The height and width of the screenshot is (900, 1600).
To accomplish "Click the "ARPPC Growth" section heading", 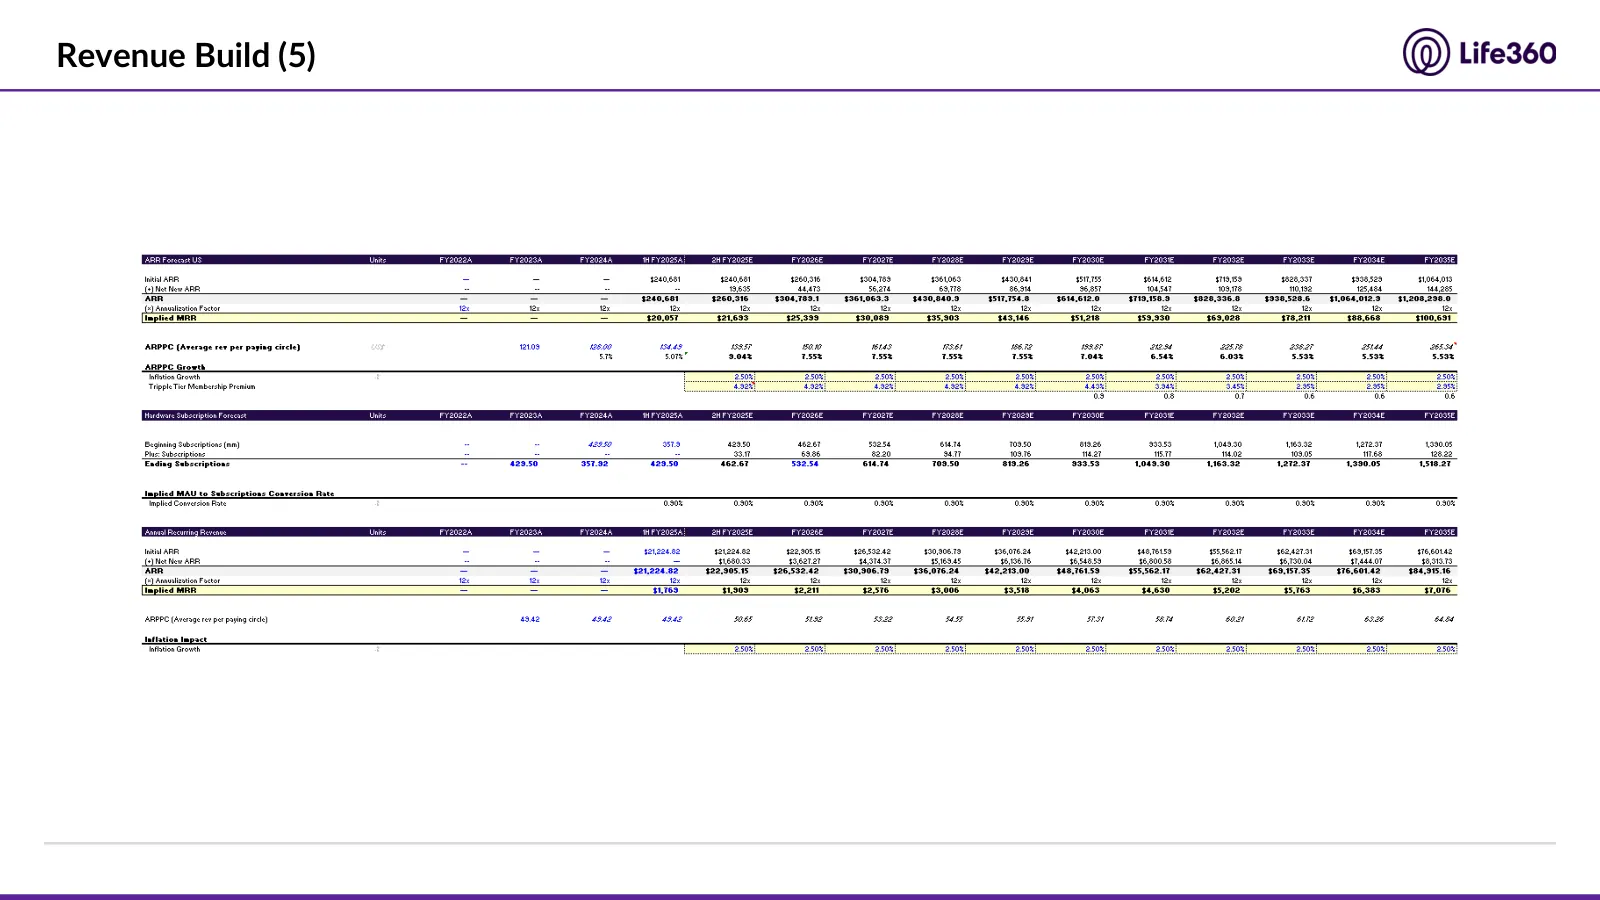I will (x=175, y=367).
